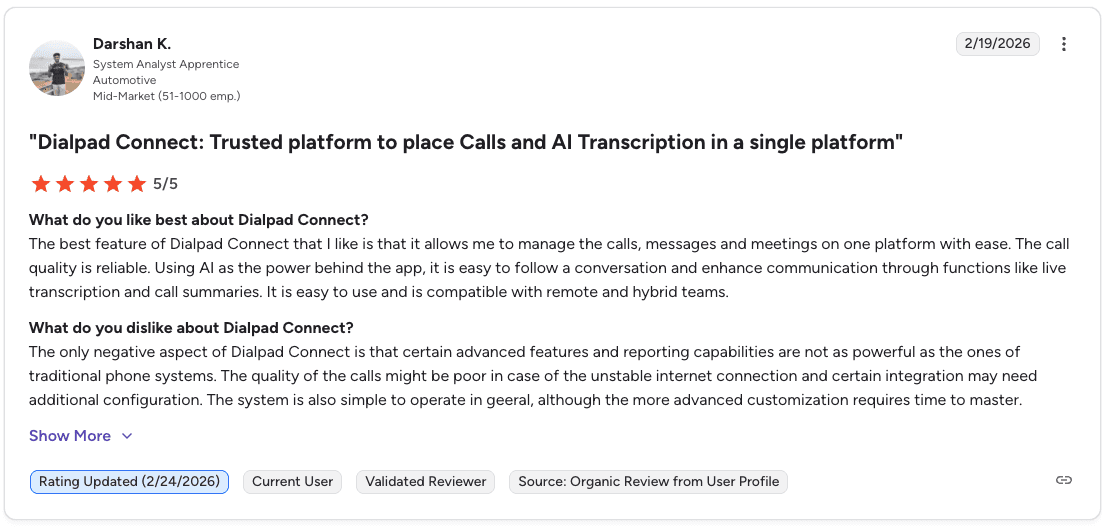
Task: Open the three-dot options menu
Action: pyautogui.click(x=1063, y=44)
